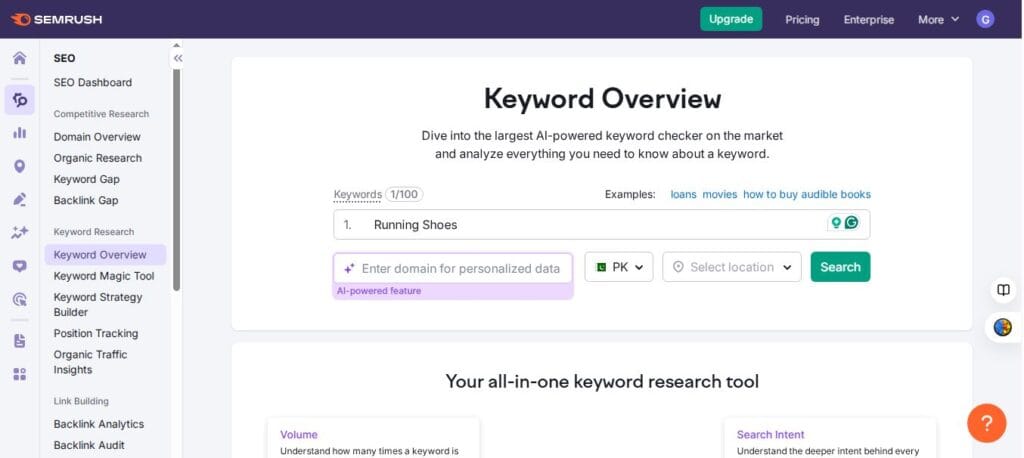Open Backlink Analytics in sidebar
This screenshot has height=458, width=1024.
coord(99,424)
